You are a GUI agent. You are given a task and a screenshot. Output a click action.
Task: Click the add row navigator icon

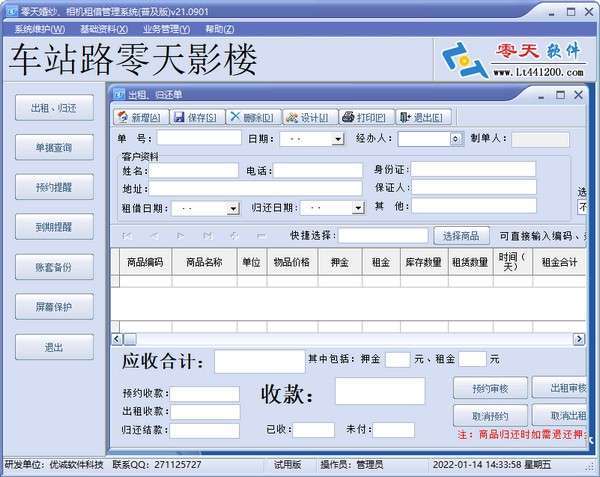[x=235, y=236]
